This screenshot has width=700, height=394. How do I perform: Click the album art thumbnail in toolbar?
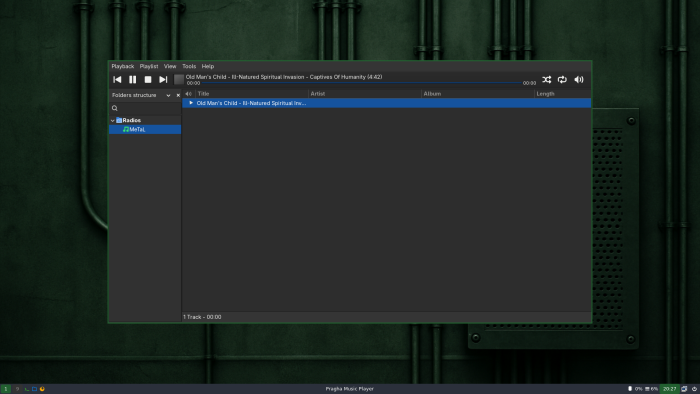pyautogui.click(x=179, y=79)
